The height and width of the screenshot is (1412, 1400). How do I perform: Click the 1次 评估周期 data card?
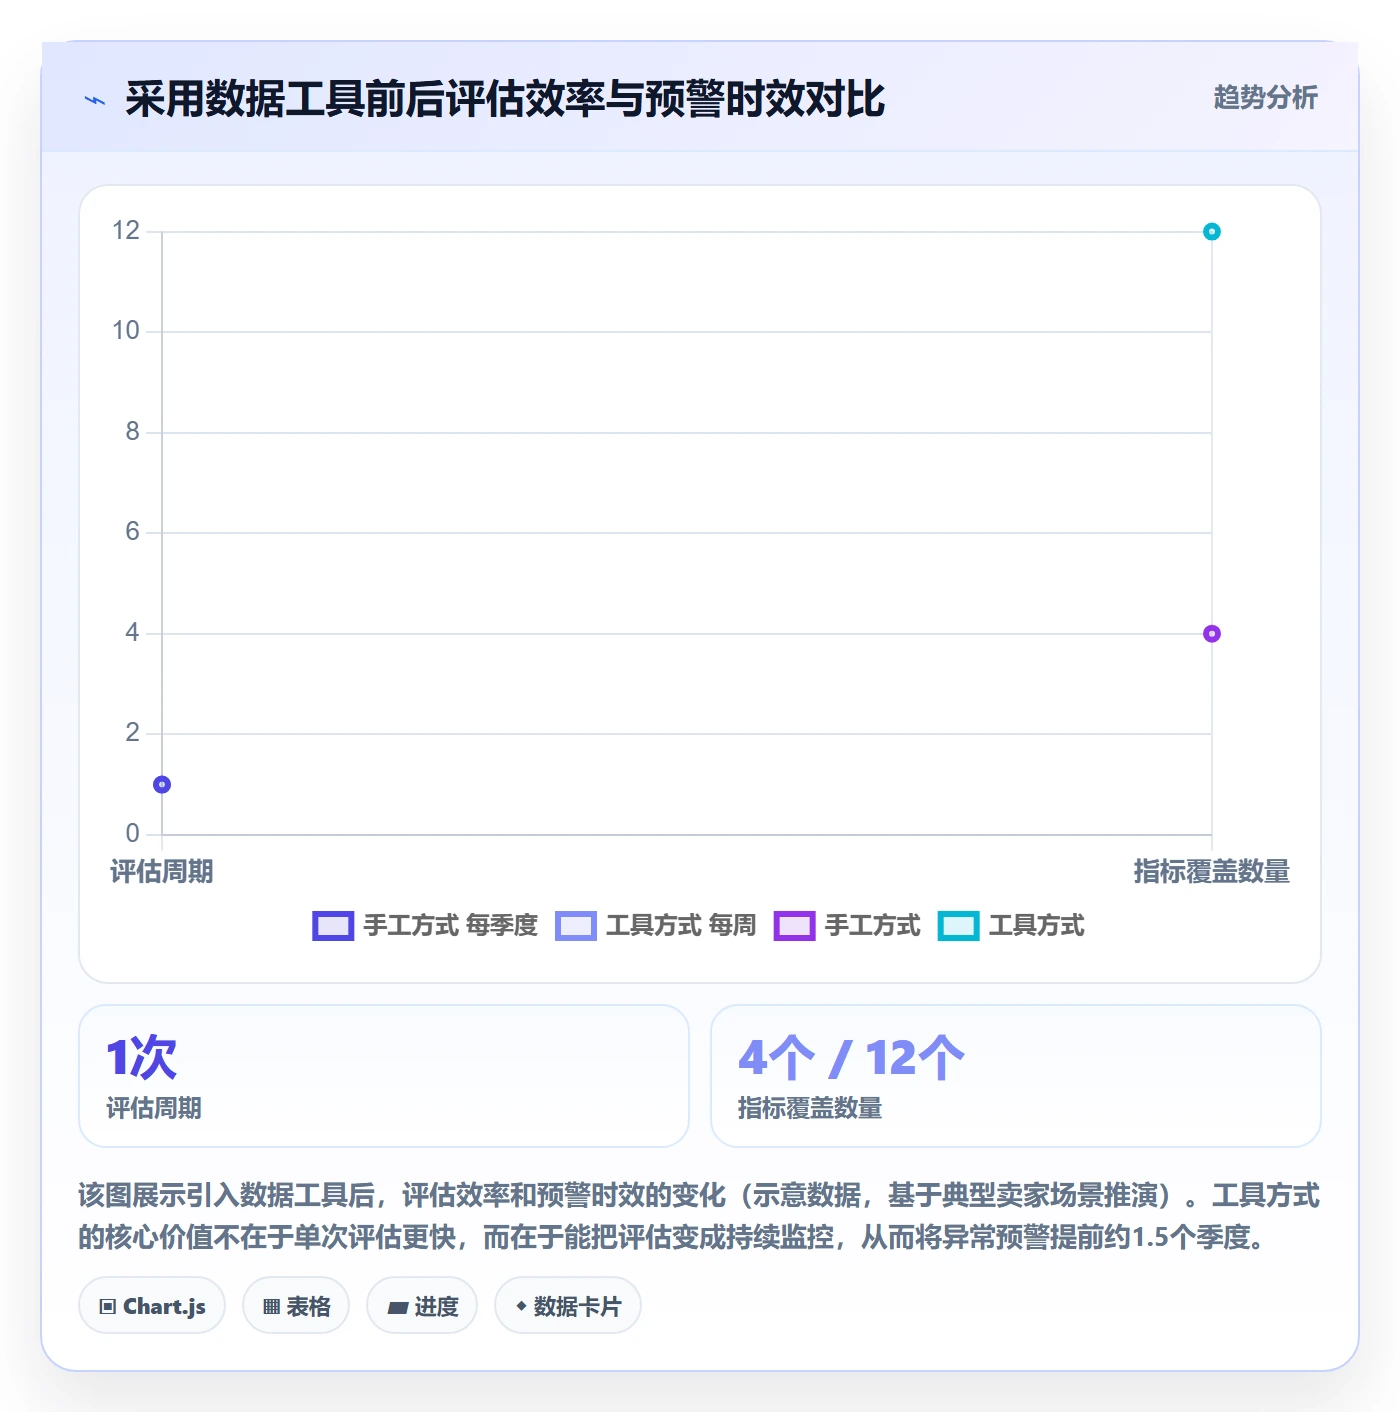tap(384, 1076)
